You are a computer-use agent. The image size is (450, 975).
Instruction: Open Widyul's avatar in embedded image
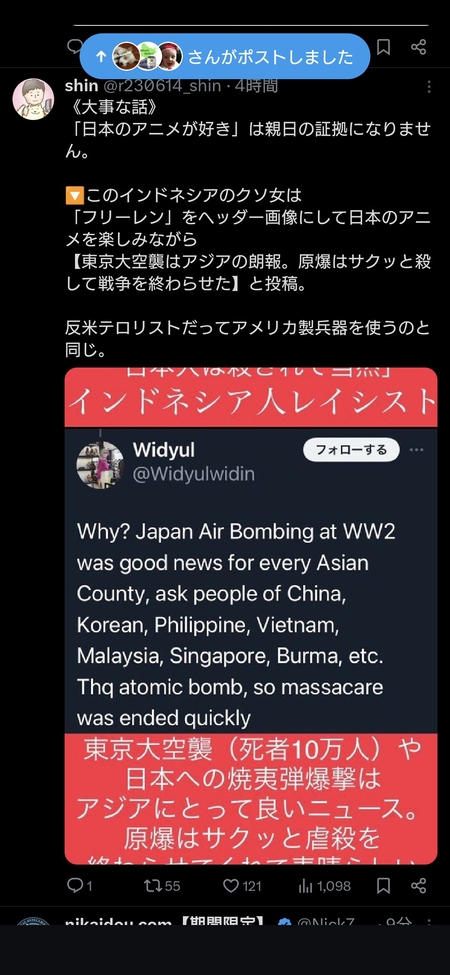coord(100,465)
